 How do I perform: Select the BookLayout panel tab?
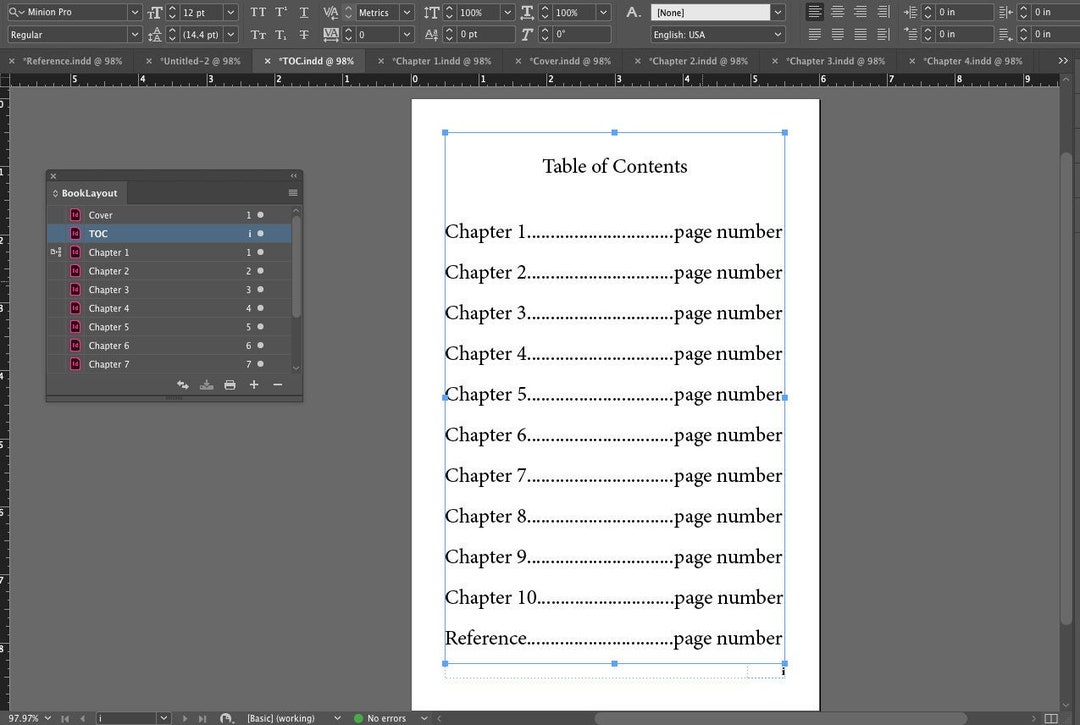[x=89, y=193]
